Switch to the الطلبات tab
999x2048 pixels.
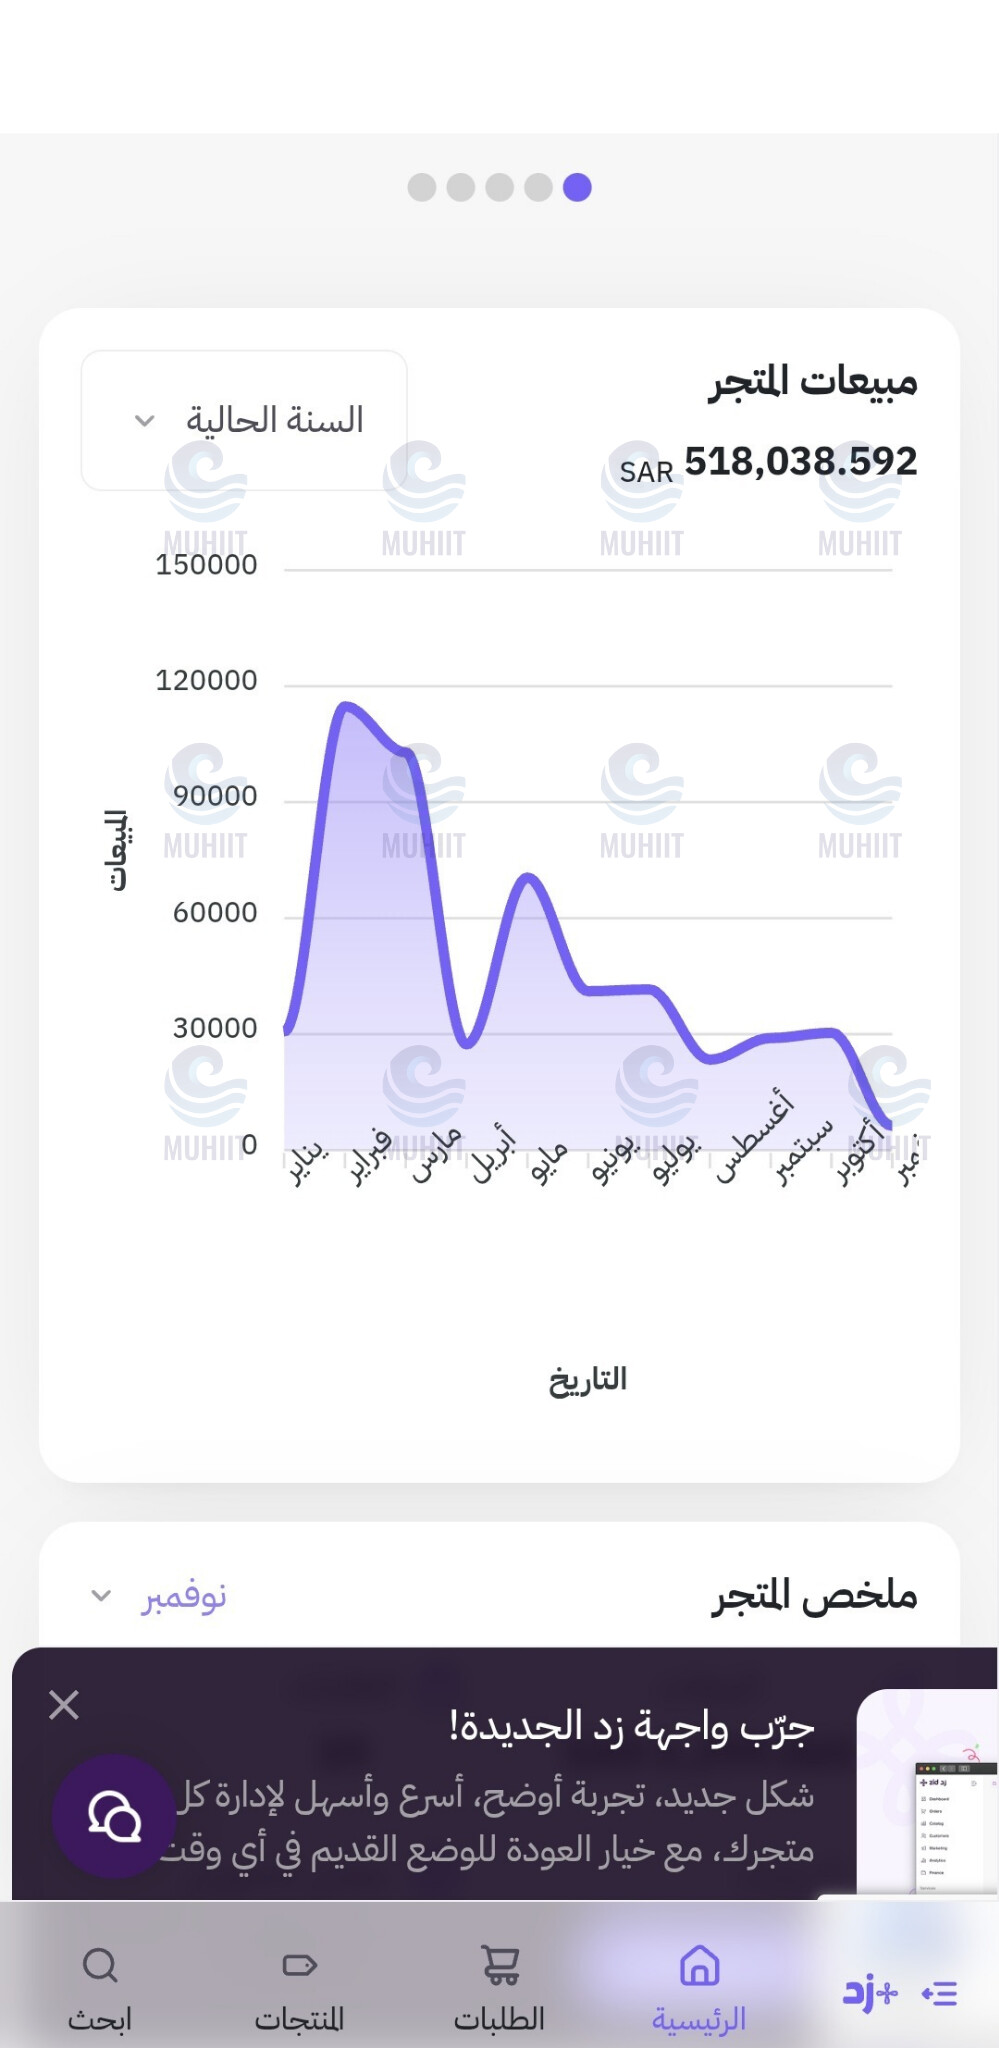click(x=500, y=2019)
